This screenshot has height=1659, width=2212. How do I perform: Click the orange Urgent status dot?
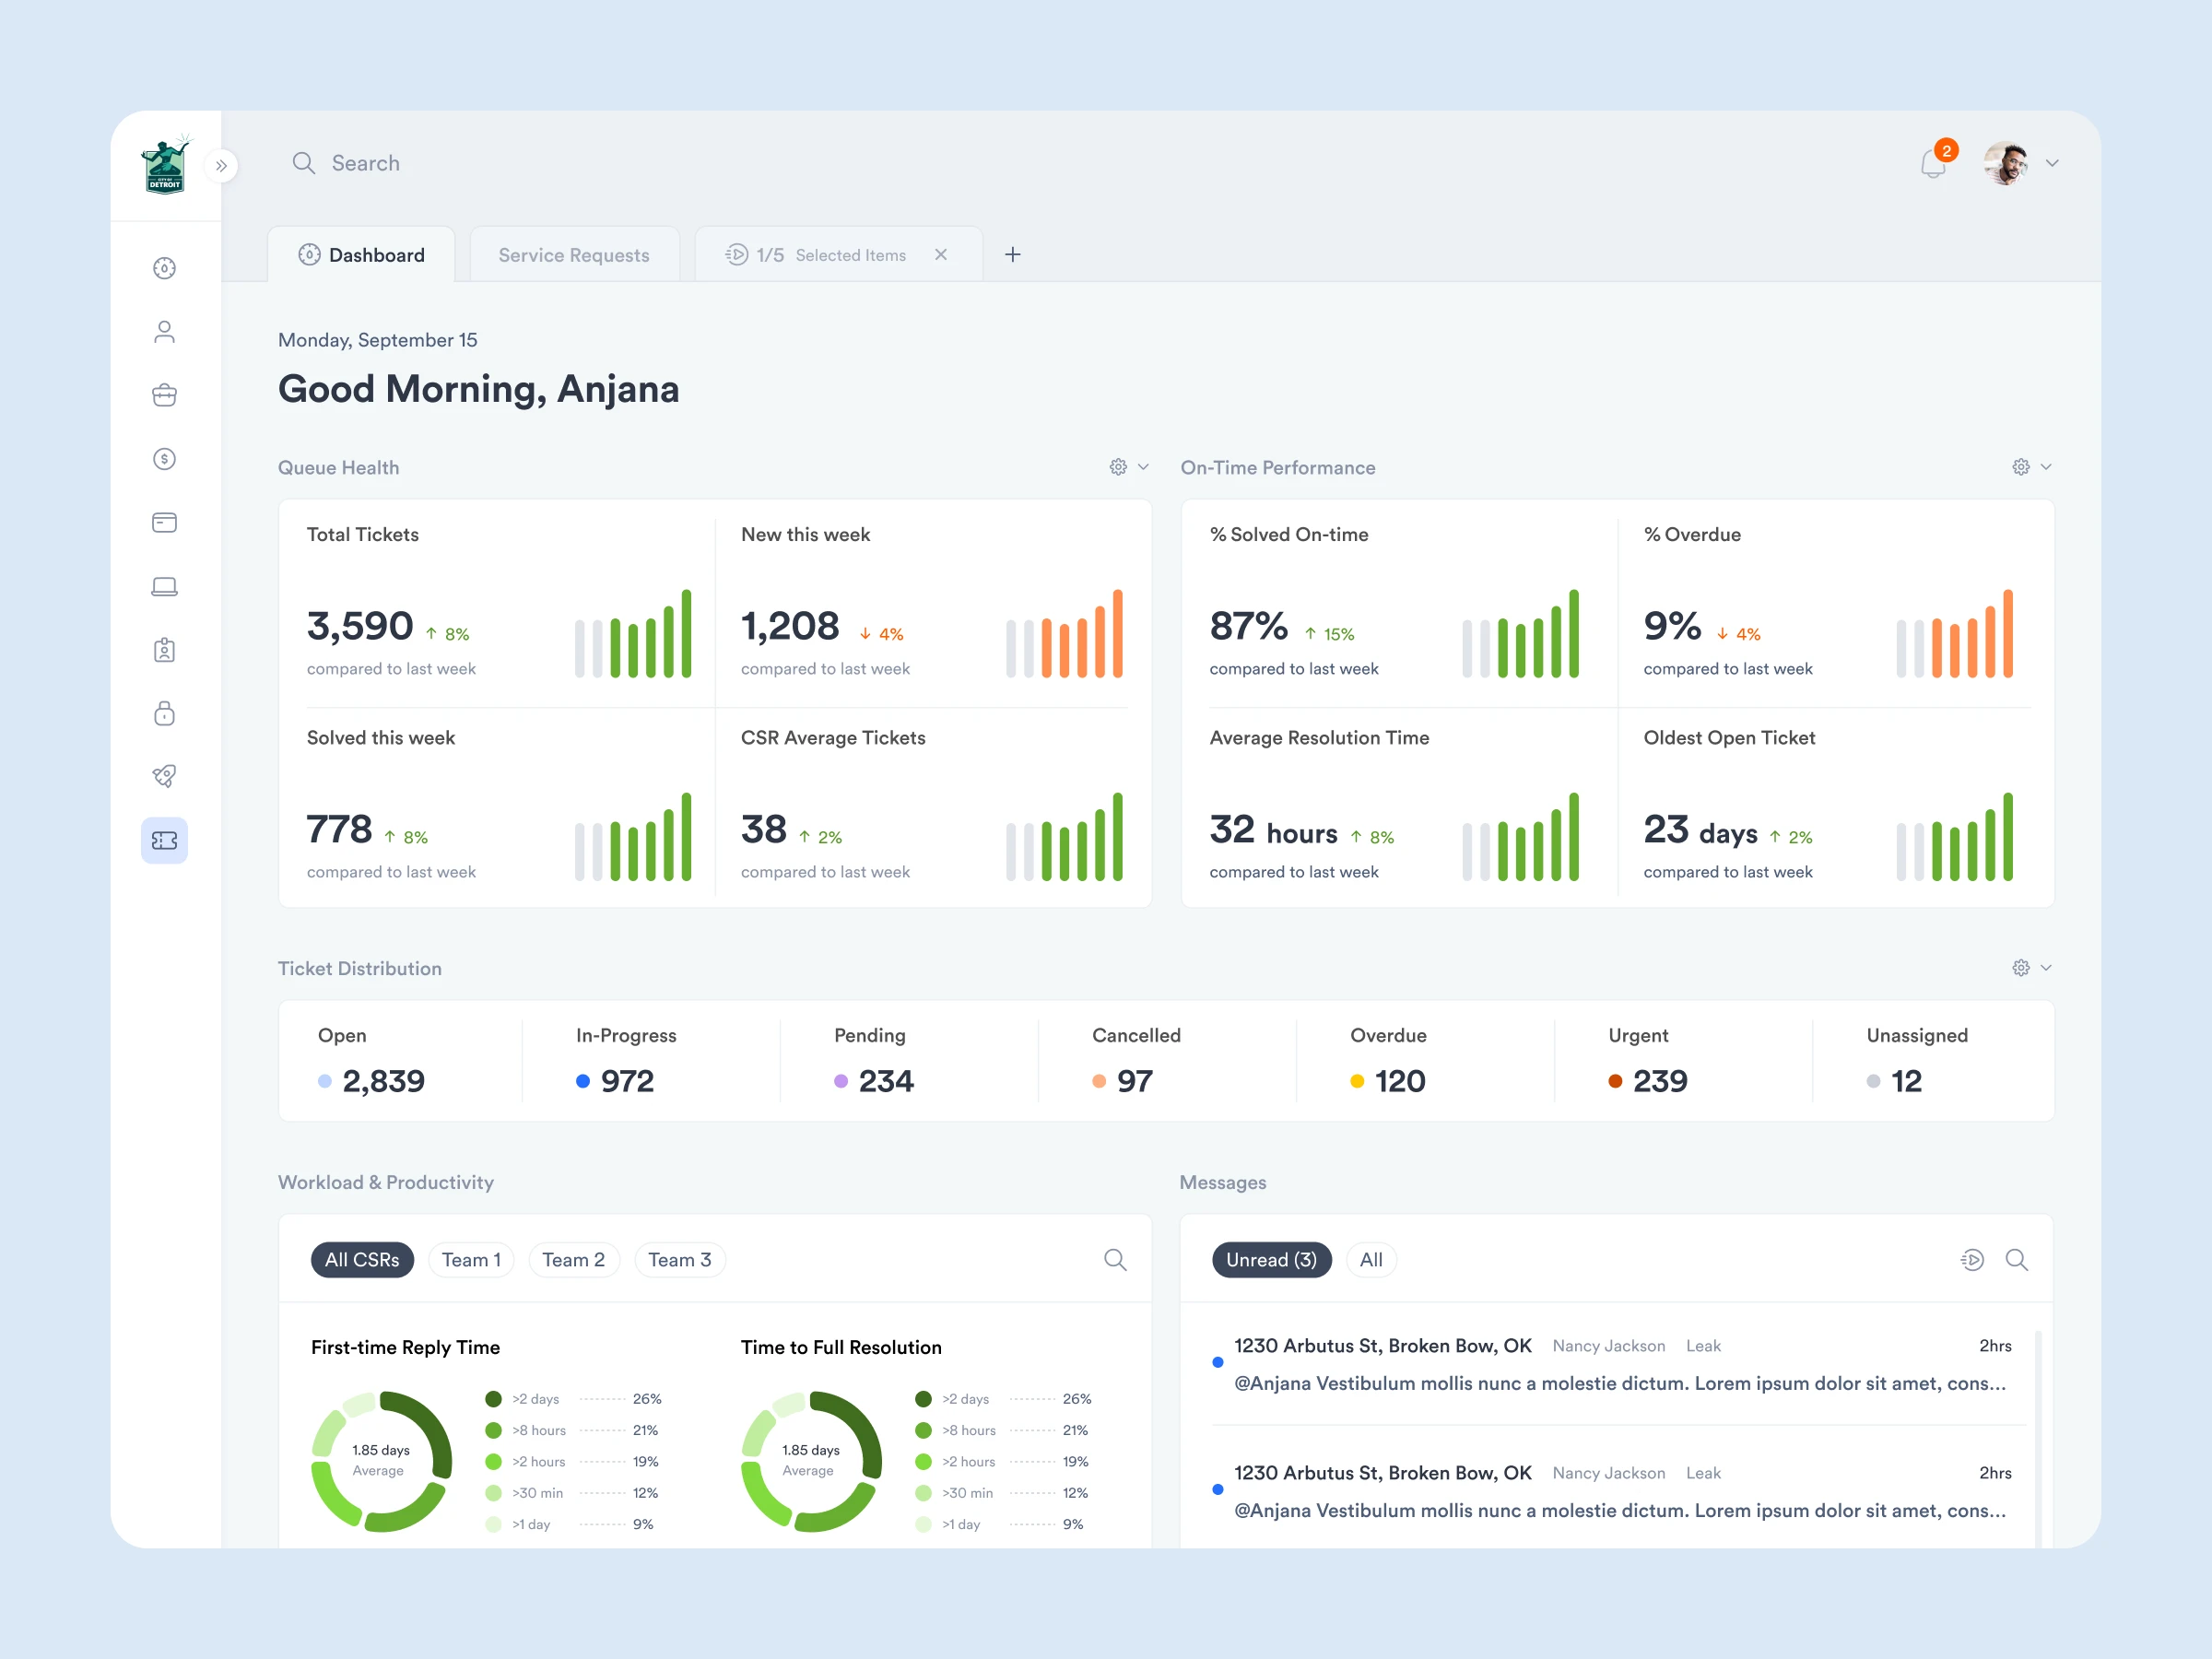1615,1081
